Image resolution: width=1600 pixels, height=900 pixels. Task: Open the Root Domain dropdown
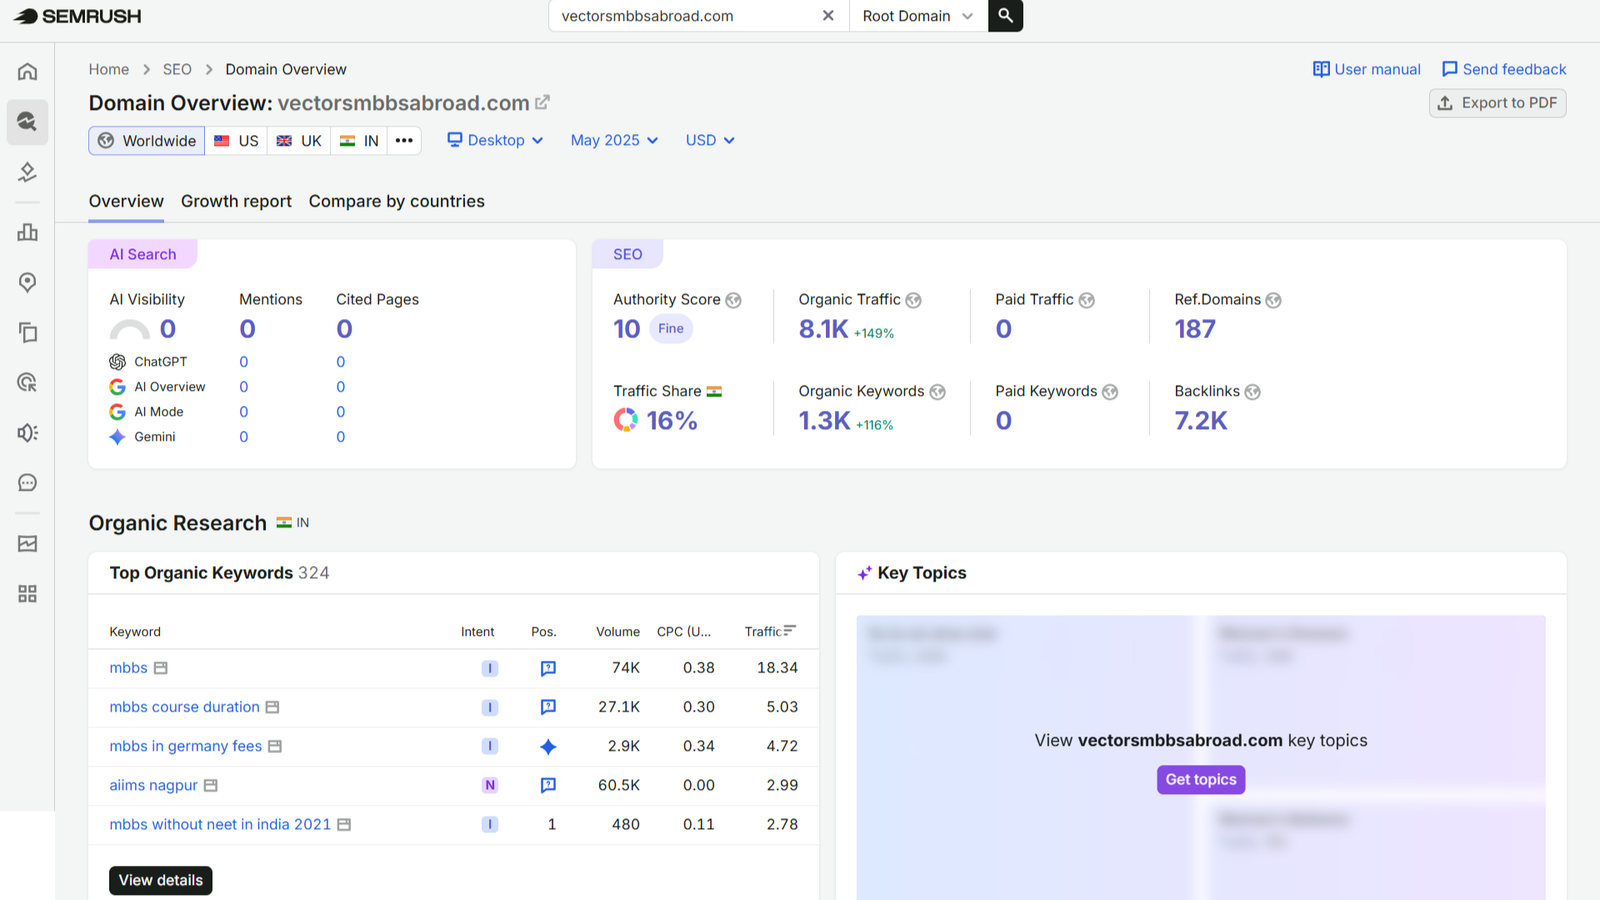pos(918,16)
